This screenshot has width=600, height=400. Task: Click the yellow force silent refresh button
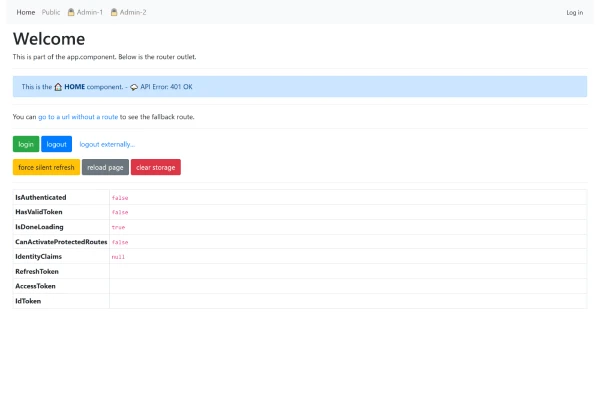tap(46, 167)
